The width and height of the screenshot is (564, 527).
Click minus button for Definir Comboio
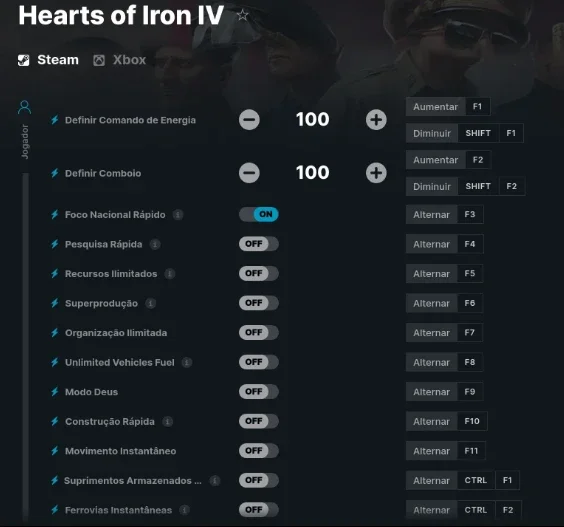point(249,173)
